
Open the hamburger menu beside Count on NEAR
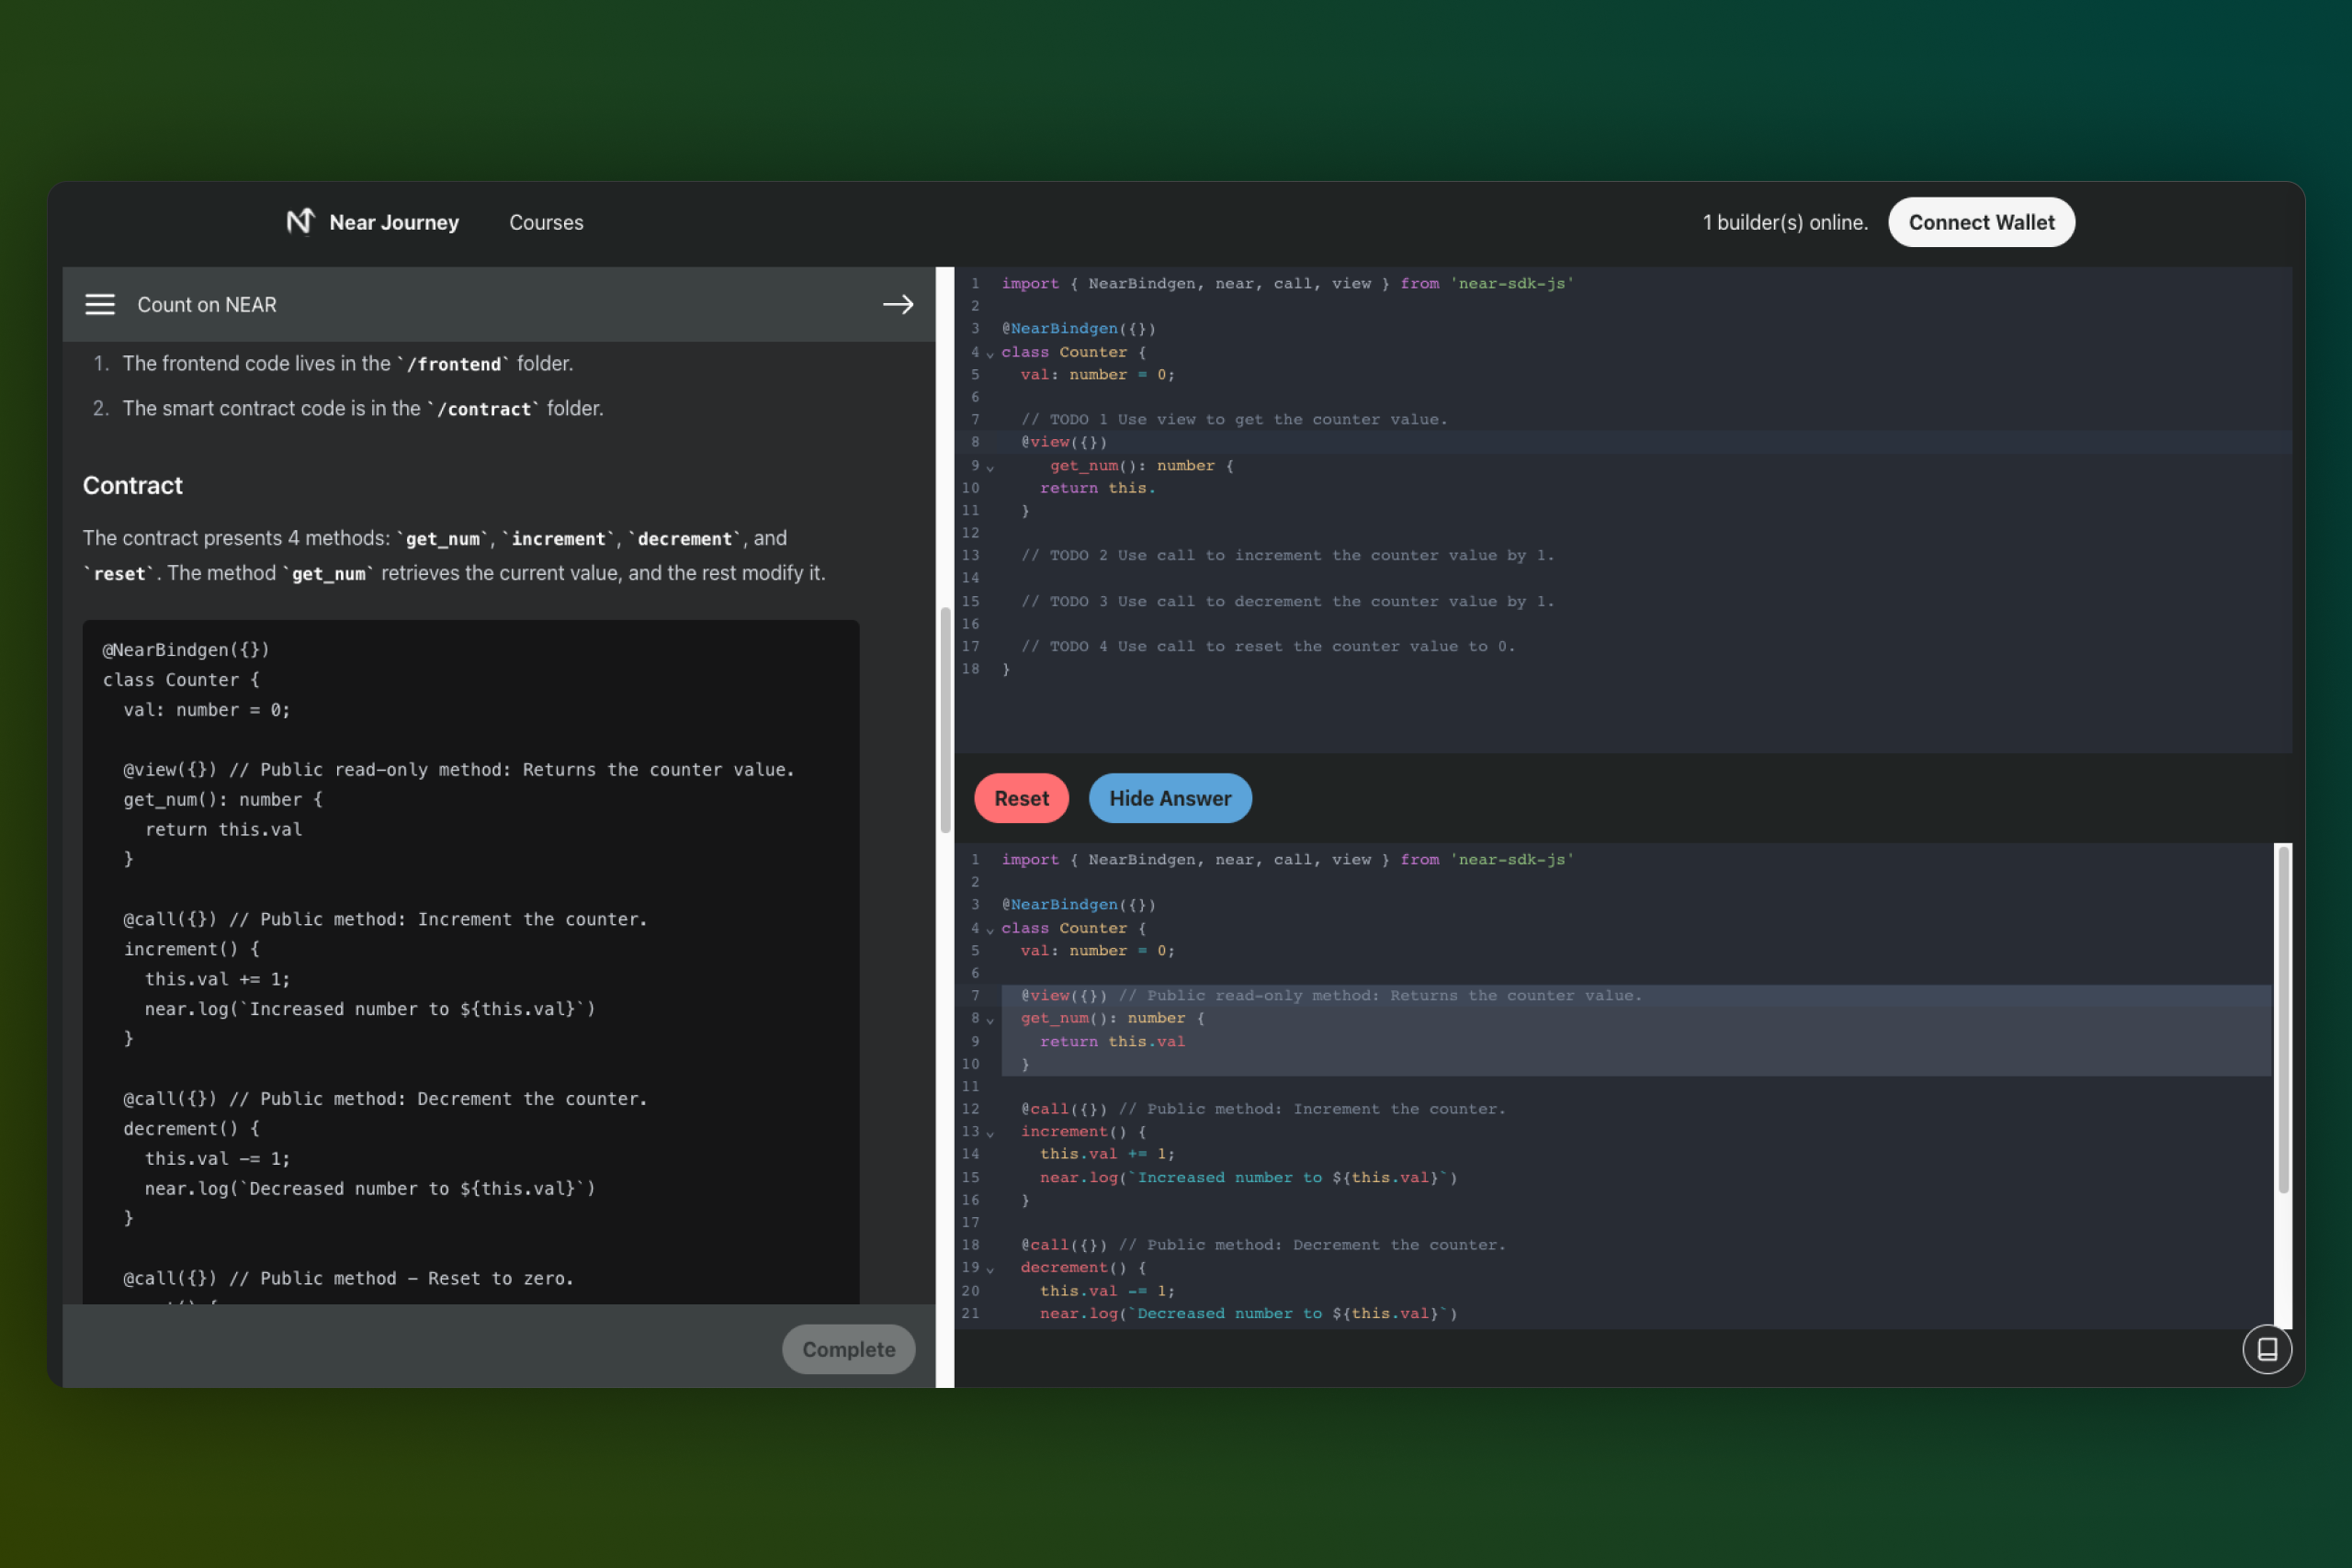[100, 304]
